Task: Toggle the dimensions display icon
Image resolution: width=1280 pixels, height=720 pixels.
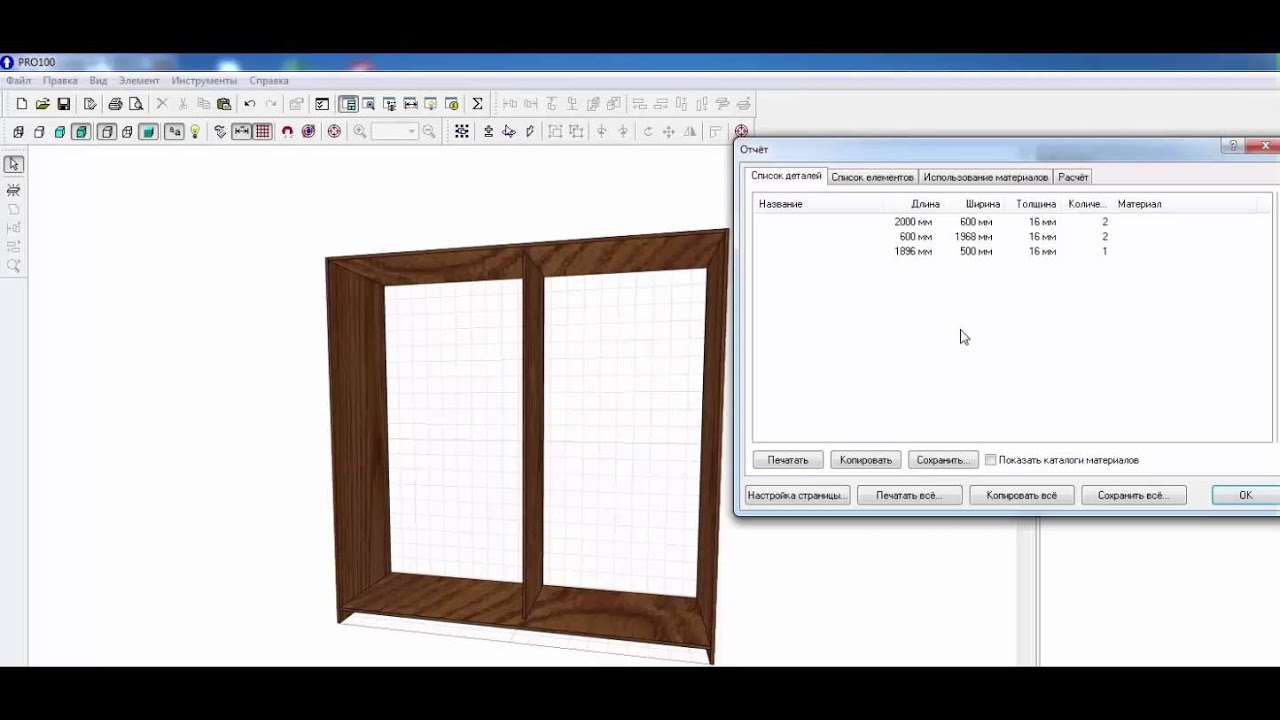Action: point(241,132)
